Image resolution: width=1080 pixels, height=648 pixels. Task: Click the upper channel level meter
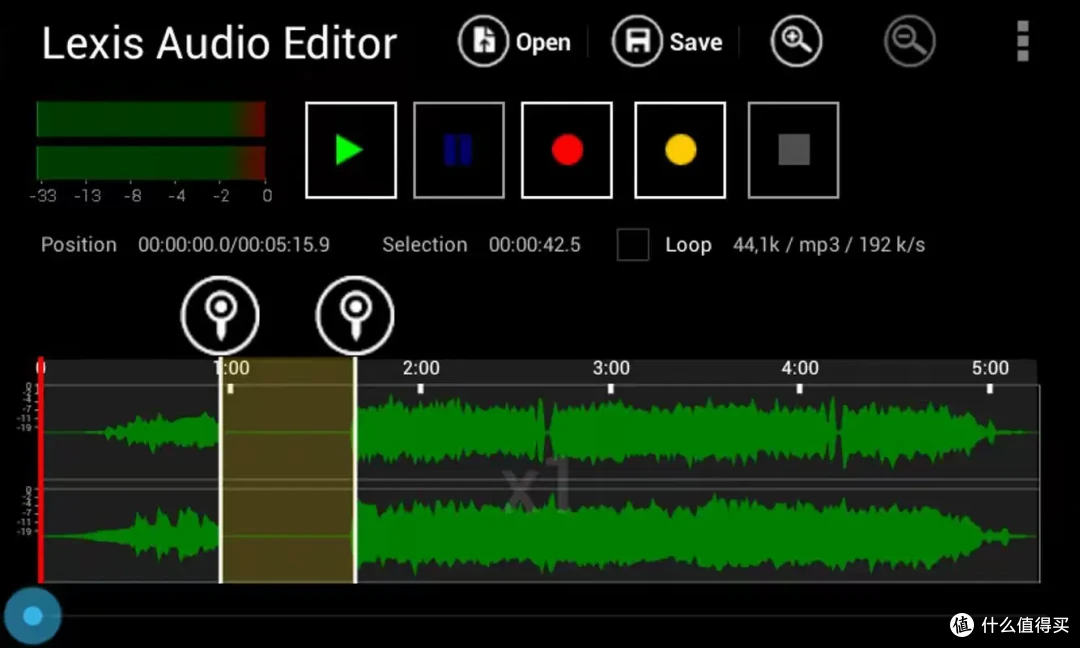click(x=151, y=119)
